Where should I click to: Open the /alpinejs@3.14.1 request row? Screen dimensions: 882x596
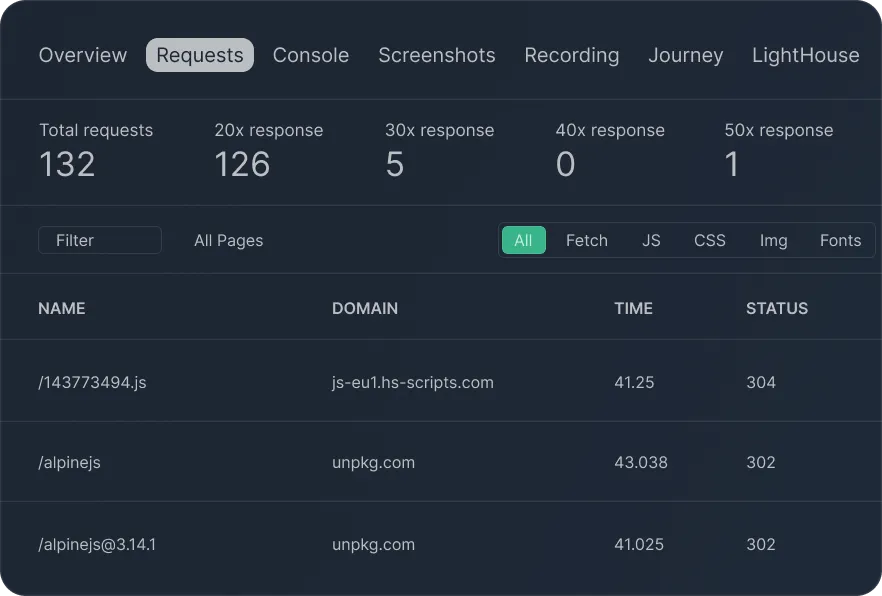pos(441,544)
